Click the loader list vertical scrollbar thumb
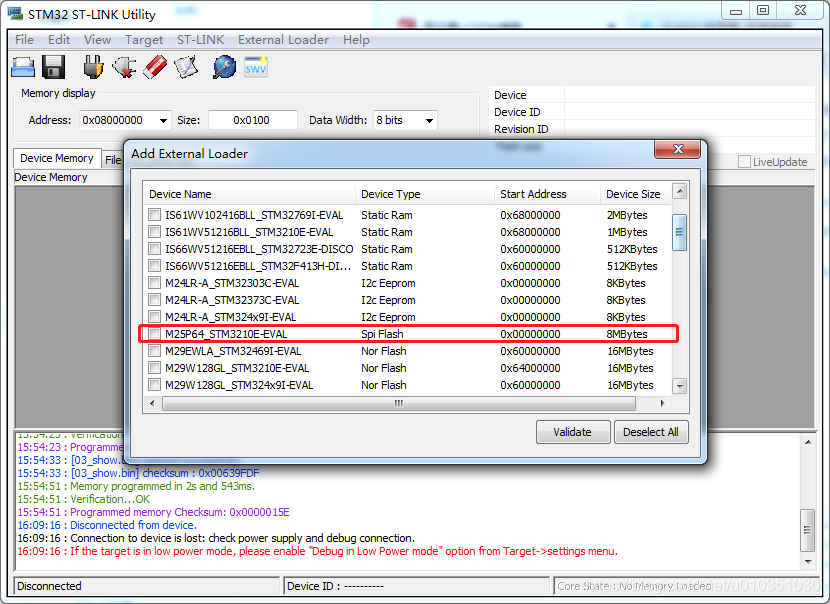The width and height of the screenshot is (830, 604). (680, 232)
